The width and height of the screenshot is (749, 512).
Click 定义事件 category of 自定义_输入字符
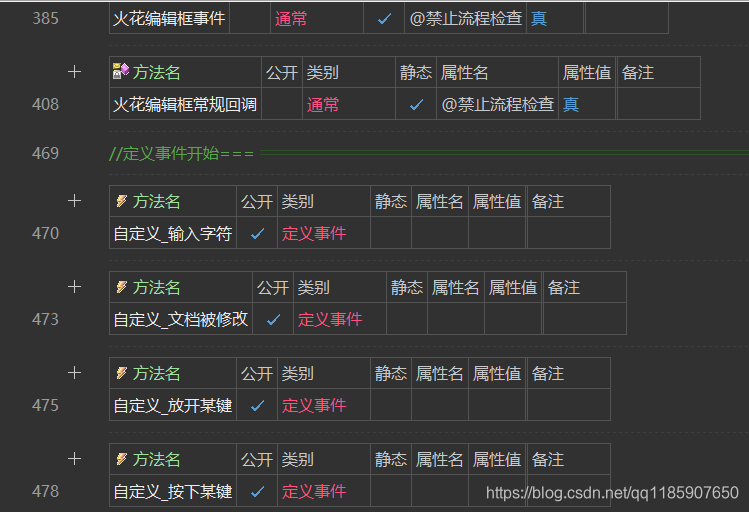click(x=314, y=234)
